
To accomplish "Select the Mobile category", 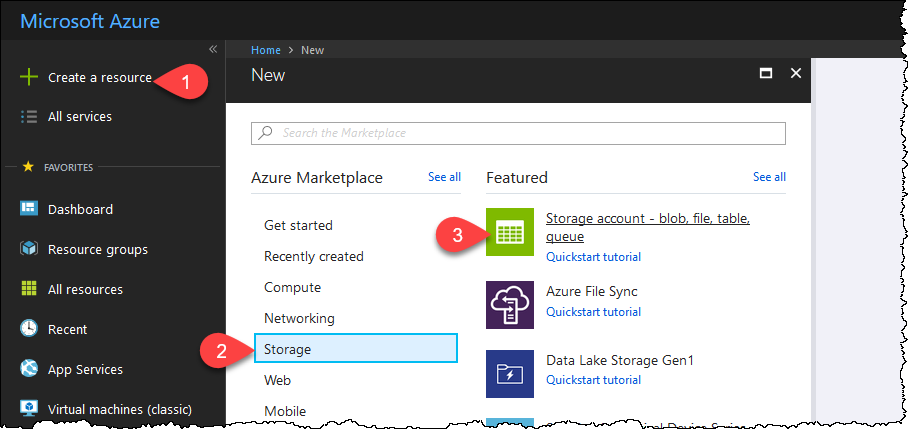I will (x=285, y=411).
